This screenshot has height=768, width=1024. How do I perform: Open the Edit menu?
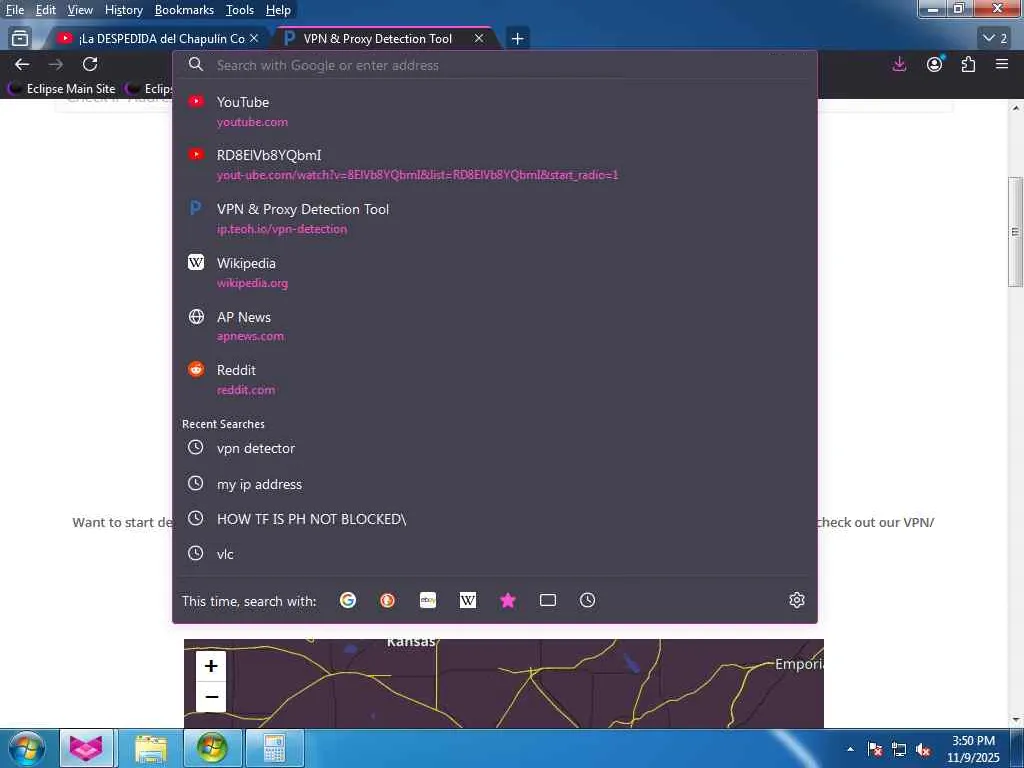pos(45,10)
